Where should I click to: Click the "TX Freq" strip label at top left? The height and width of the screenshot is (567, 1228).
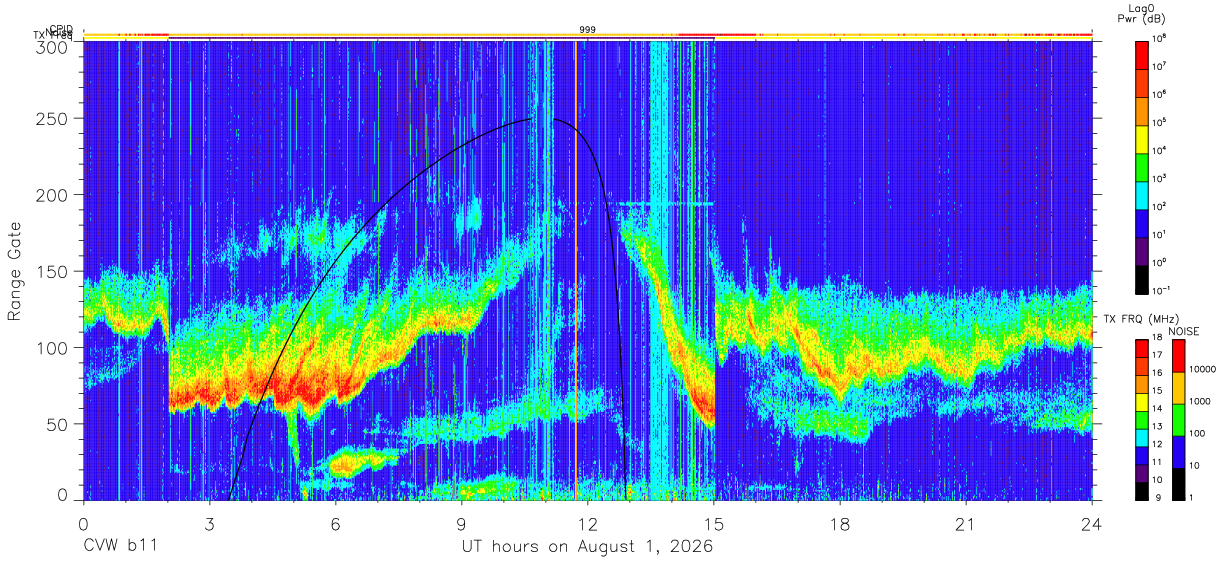[51, 36]
